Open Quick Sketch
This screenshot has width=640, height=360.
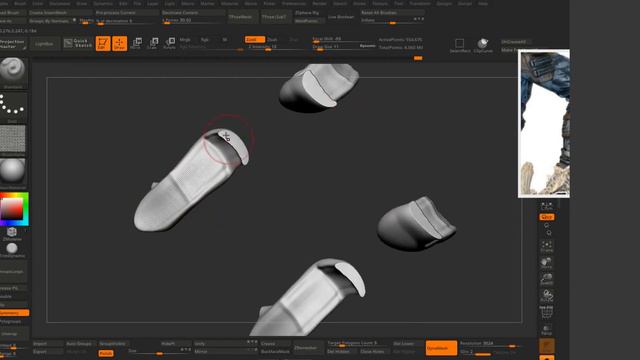78,43
